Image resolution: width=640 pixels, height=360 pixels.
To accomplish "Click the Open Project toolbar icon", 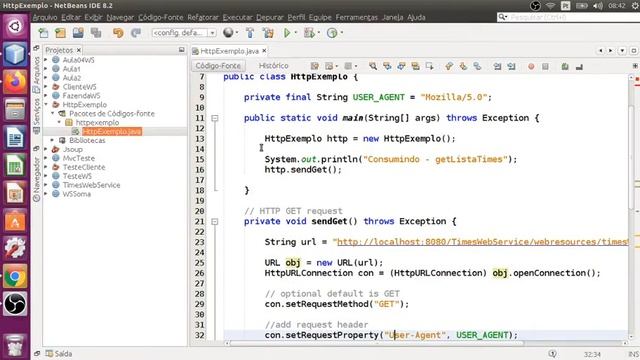I will point(78,33).
